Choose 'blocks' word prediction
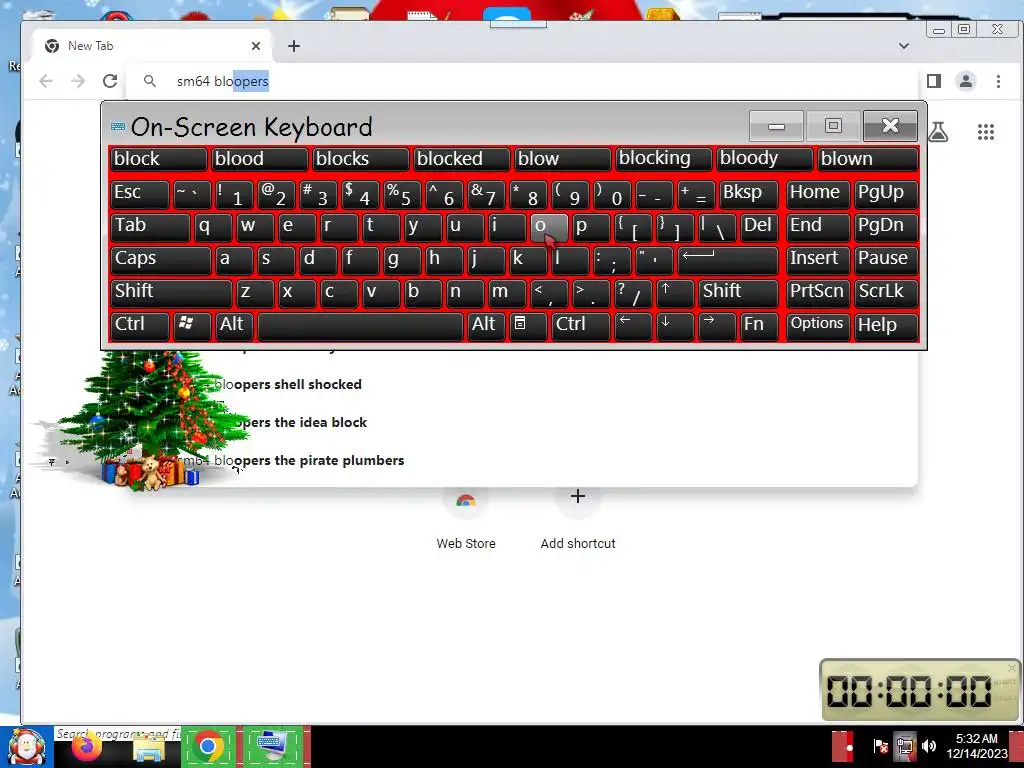The height and width of the screenshot is (768, 1024). click(360, 159)
